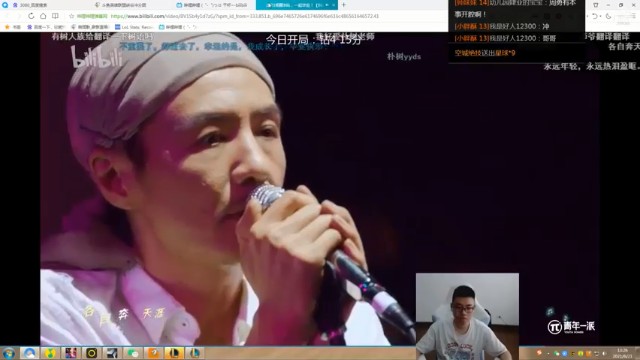This screenshot has width=640, height=360.
Task: Click the bilibili logo on the video
Action: pos(96,57)
